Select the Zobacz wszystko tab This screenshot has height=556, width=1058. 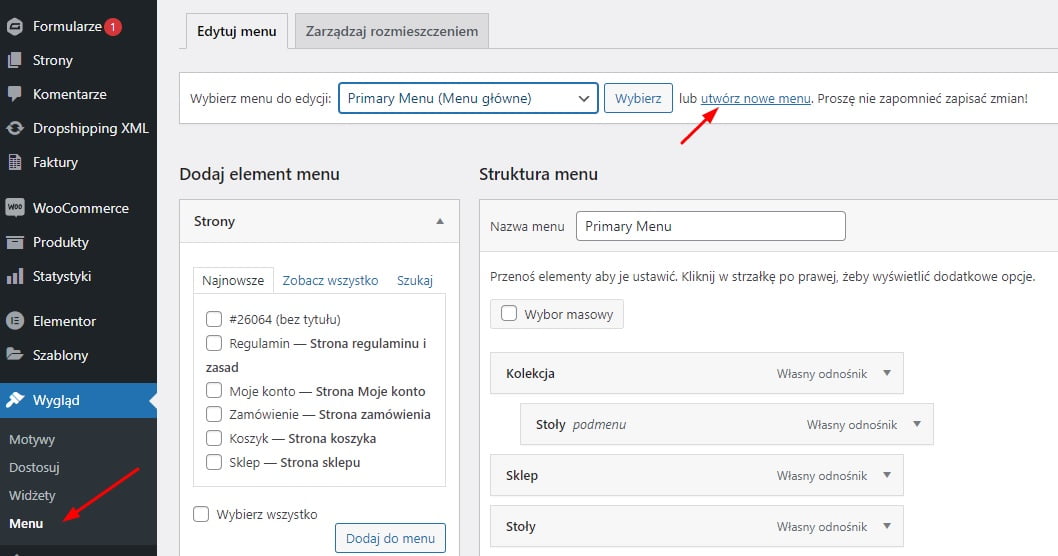coord(330,281)
